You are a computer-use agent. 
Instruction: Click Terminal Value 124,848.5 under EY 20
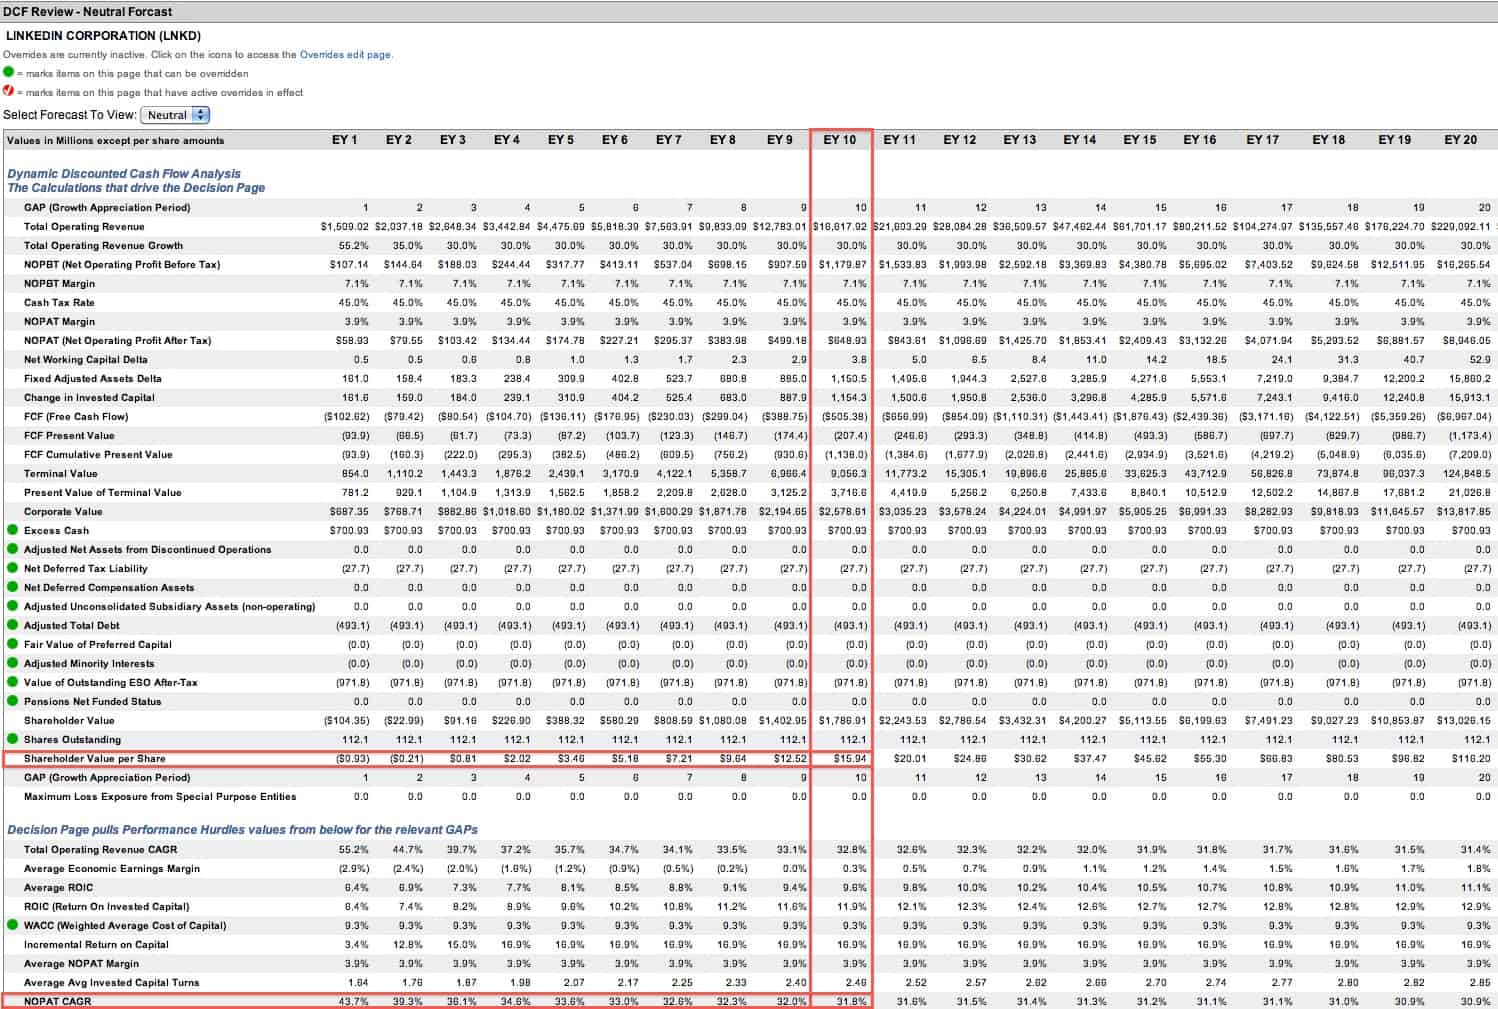[x=1468, y=474]
